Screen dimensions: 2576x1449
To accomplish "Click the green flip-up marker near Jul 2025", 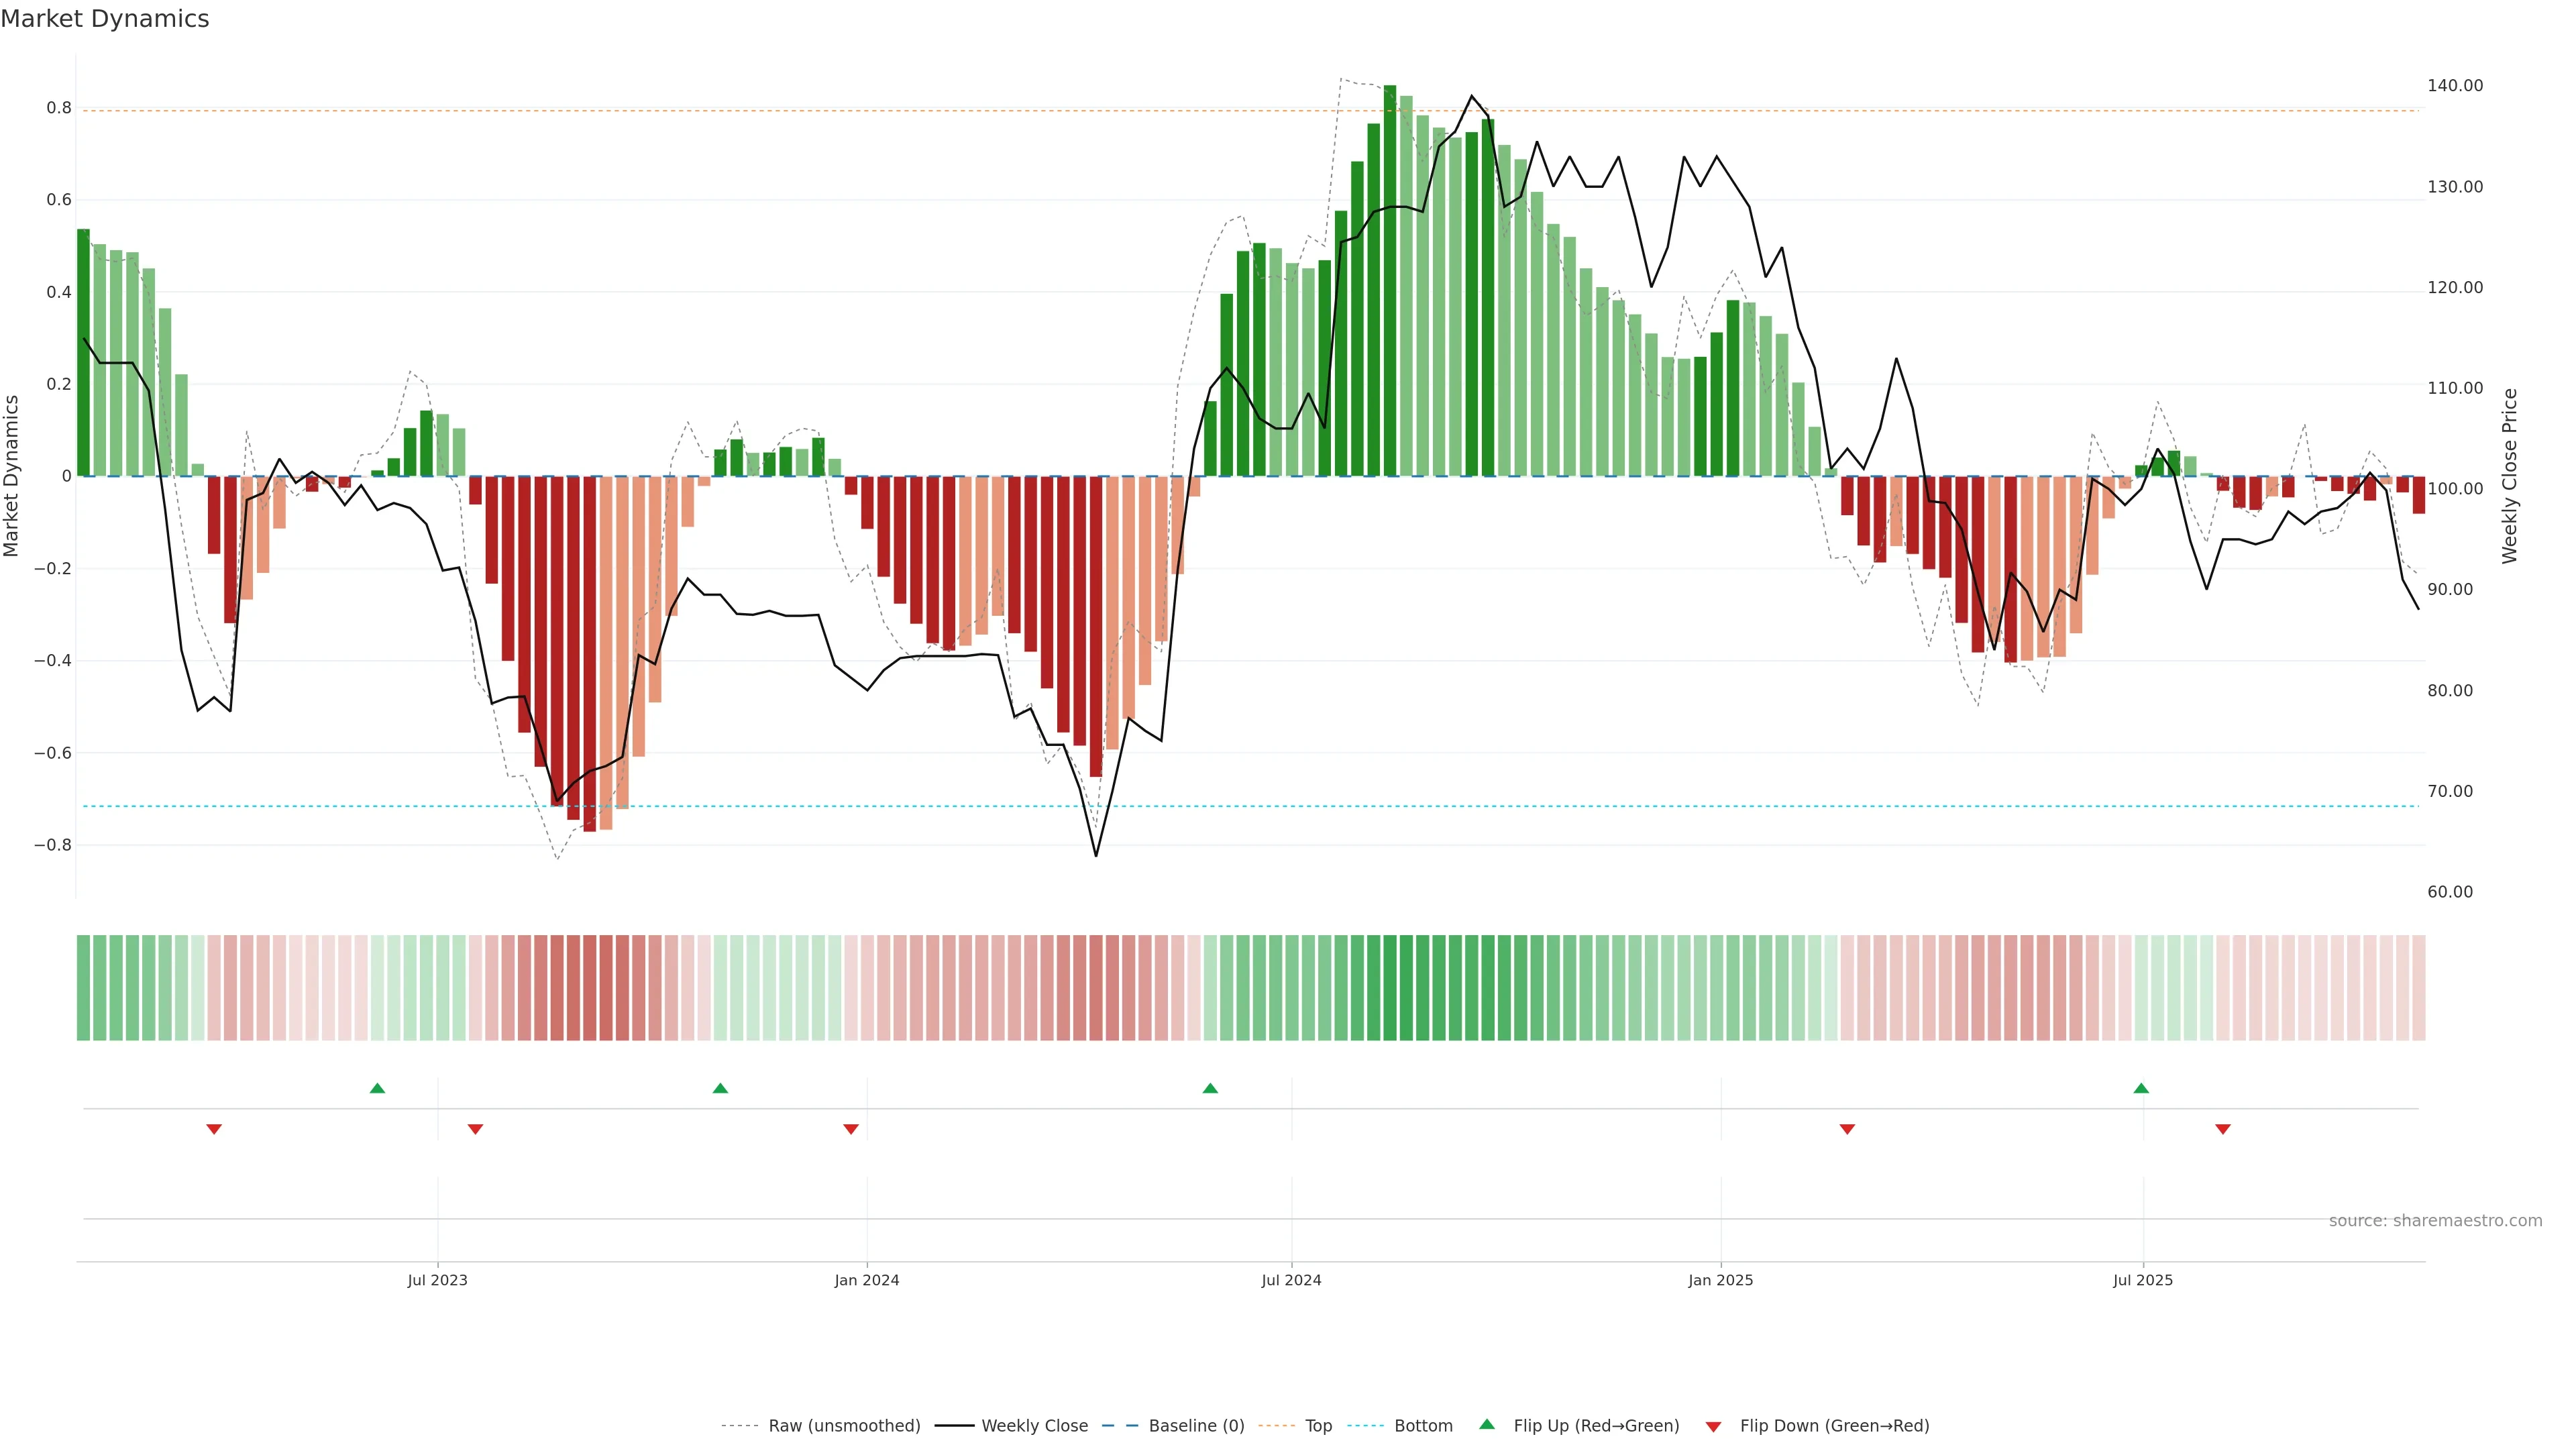I will coord(2141,1088).
